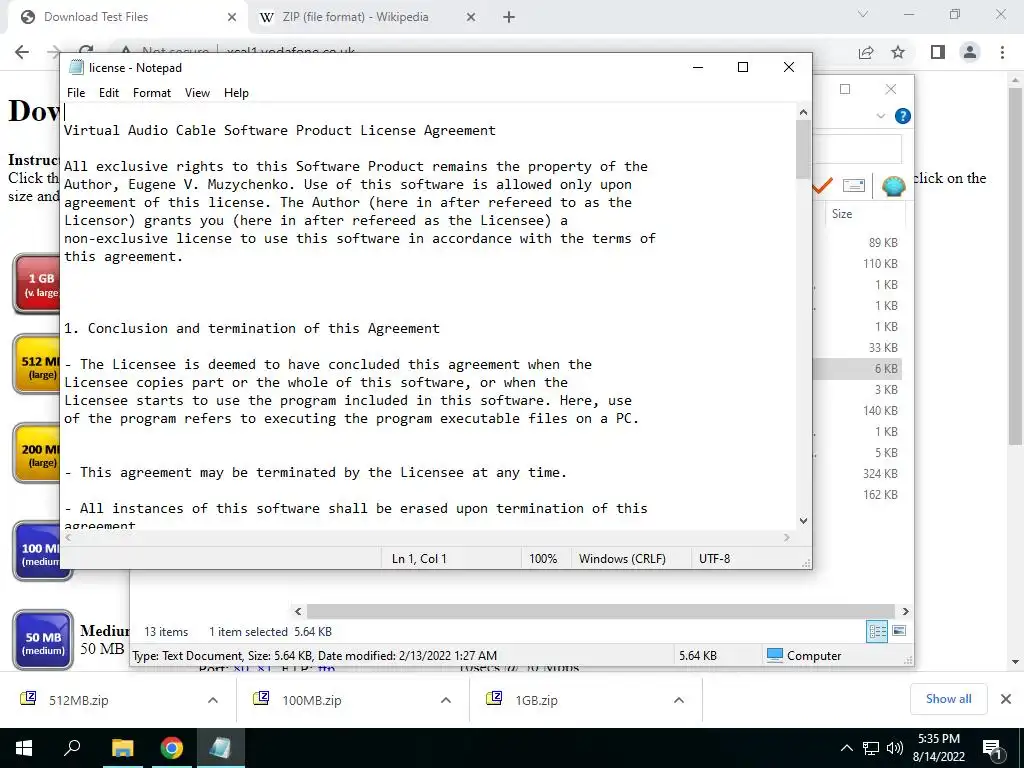This screenshot has width=1024, height=768.
Task: Expand options for 1GB.zip download
Action: point(679,700)
